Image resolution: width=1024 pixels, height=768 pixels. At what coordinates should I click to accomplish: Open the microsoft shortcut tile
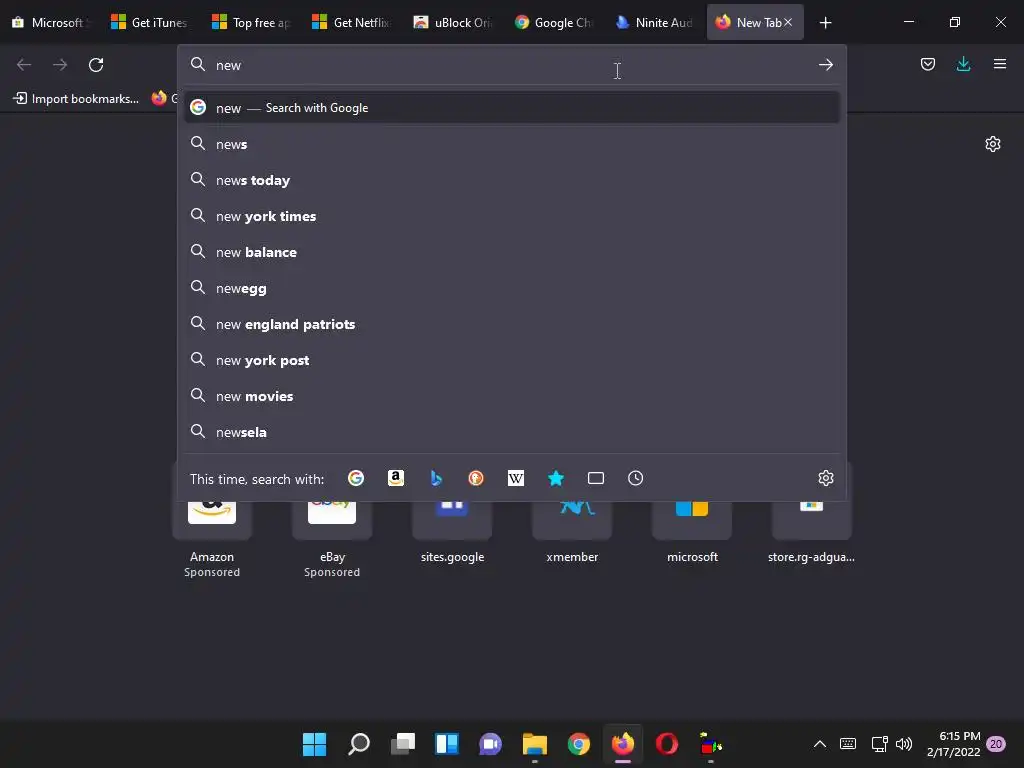(x=692, y=522)
